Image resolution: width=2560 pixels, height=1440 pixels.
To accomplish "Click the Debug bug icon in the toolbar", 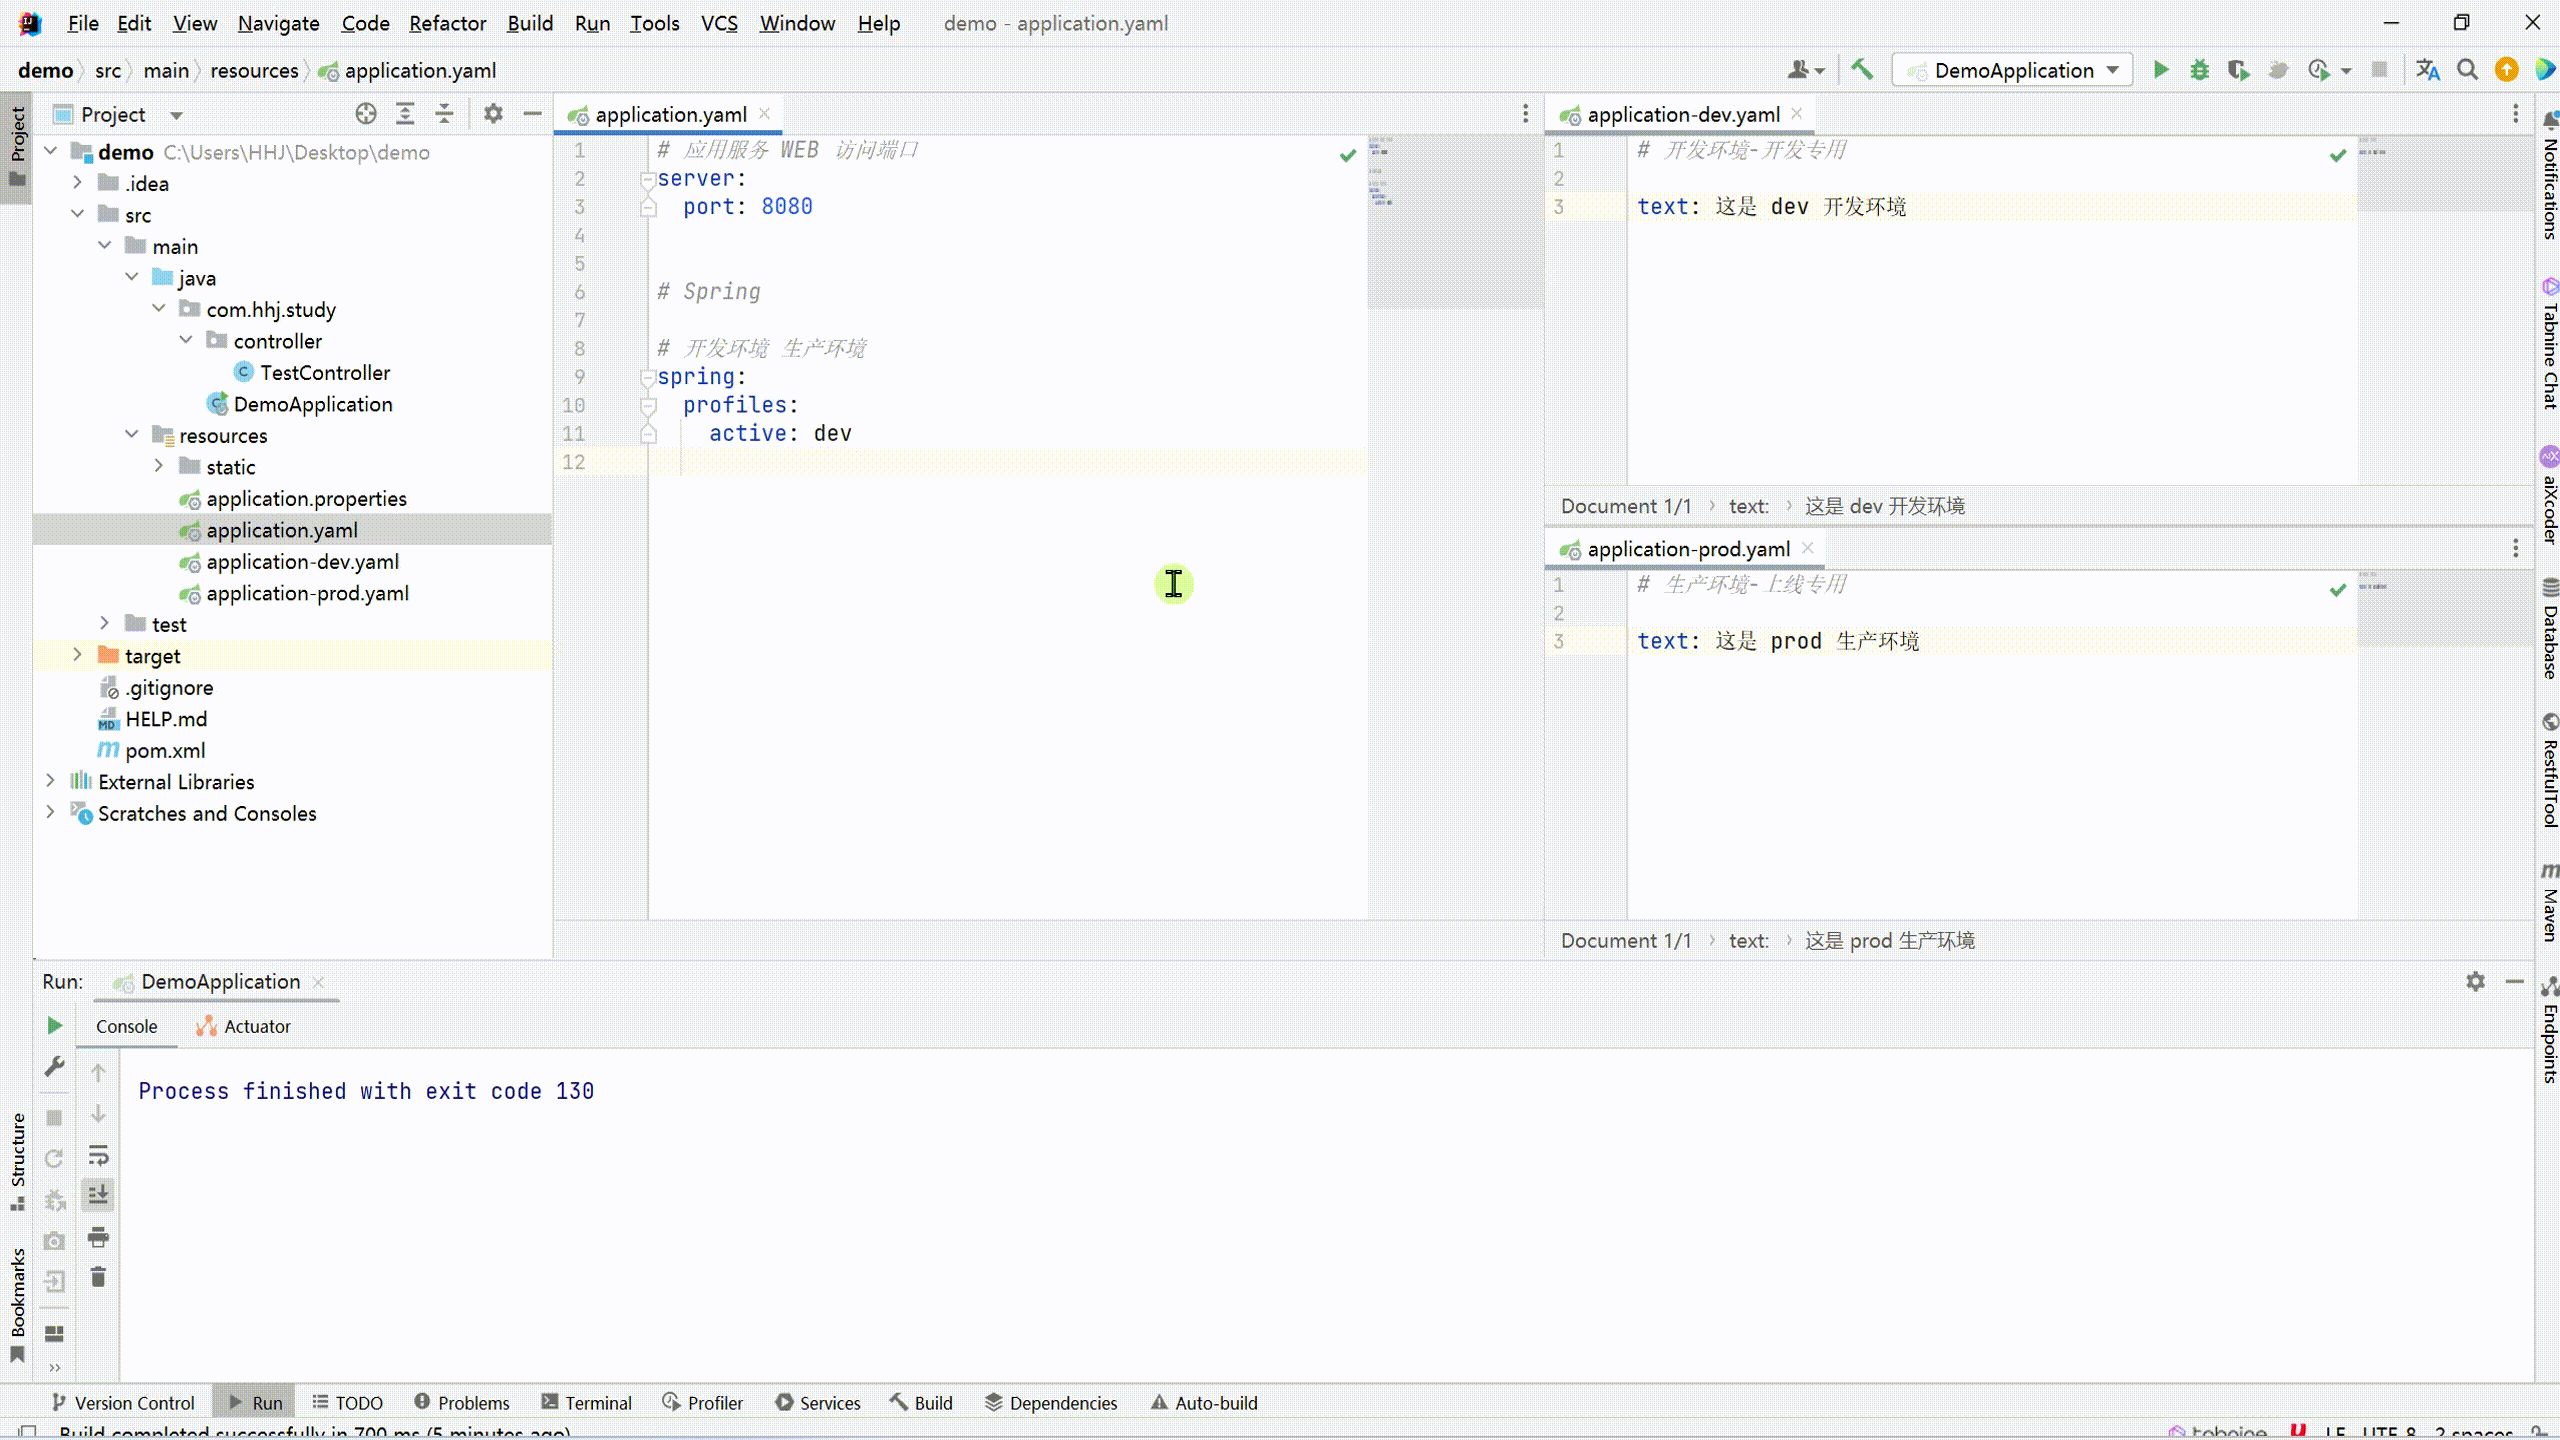I will click(x=2199, y=70).
